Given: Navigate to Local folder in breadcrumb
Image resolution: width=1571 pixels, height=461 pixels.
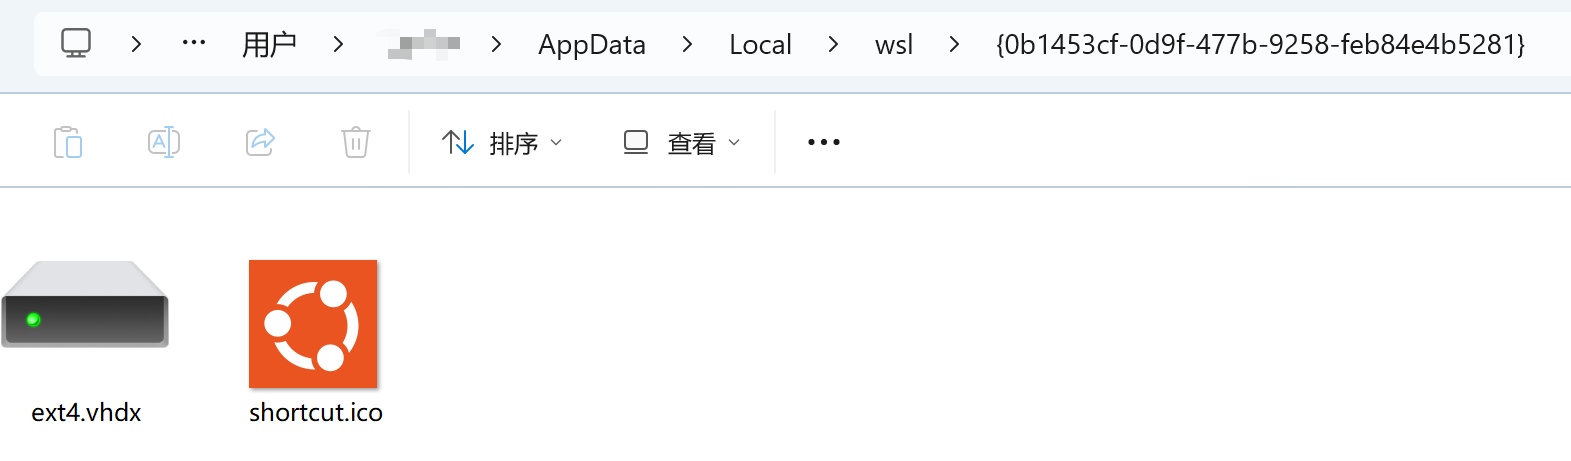Looking at the screenshot, I should coord(760,44).
